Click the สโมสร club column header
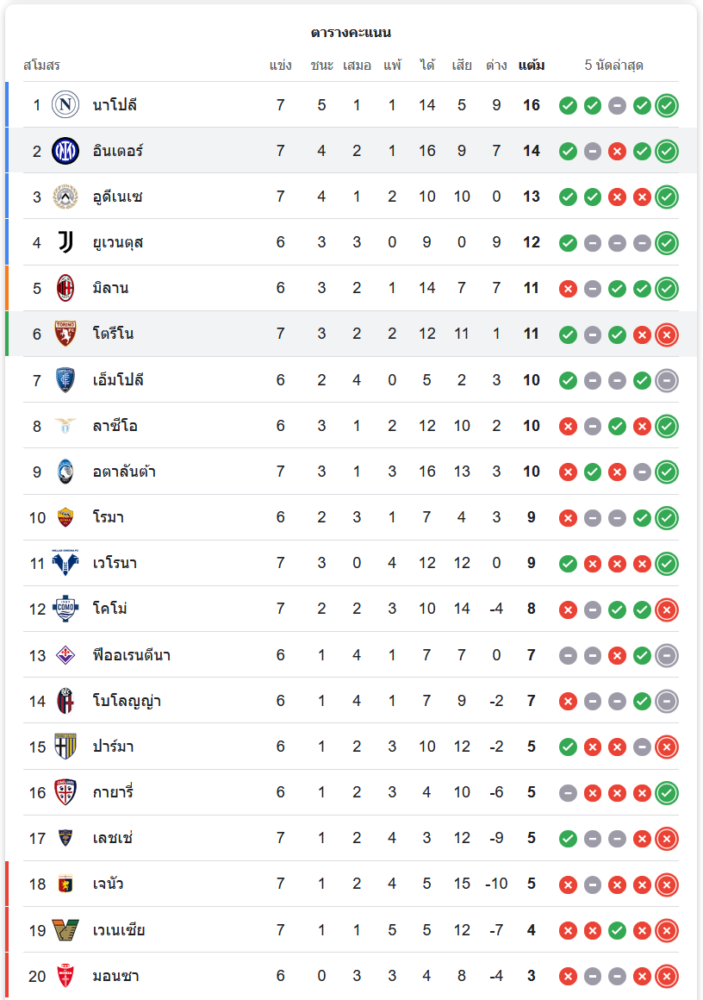The image size is (703, 1000). click(42, 66)
